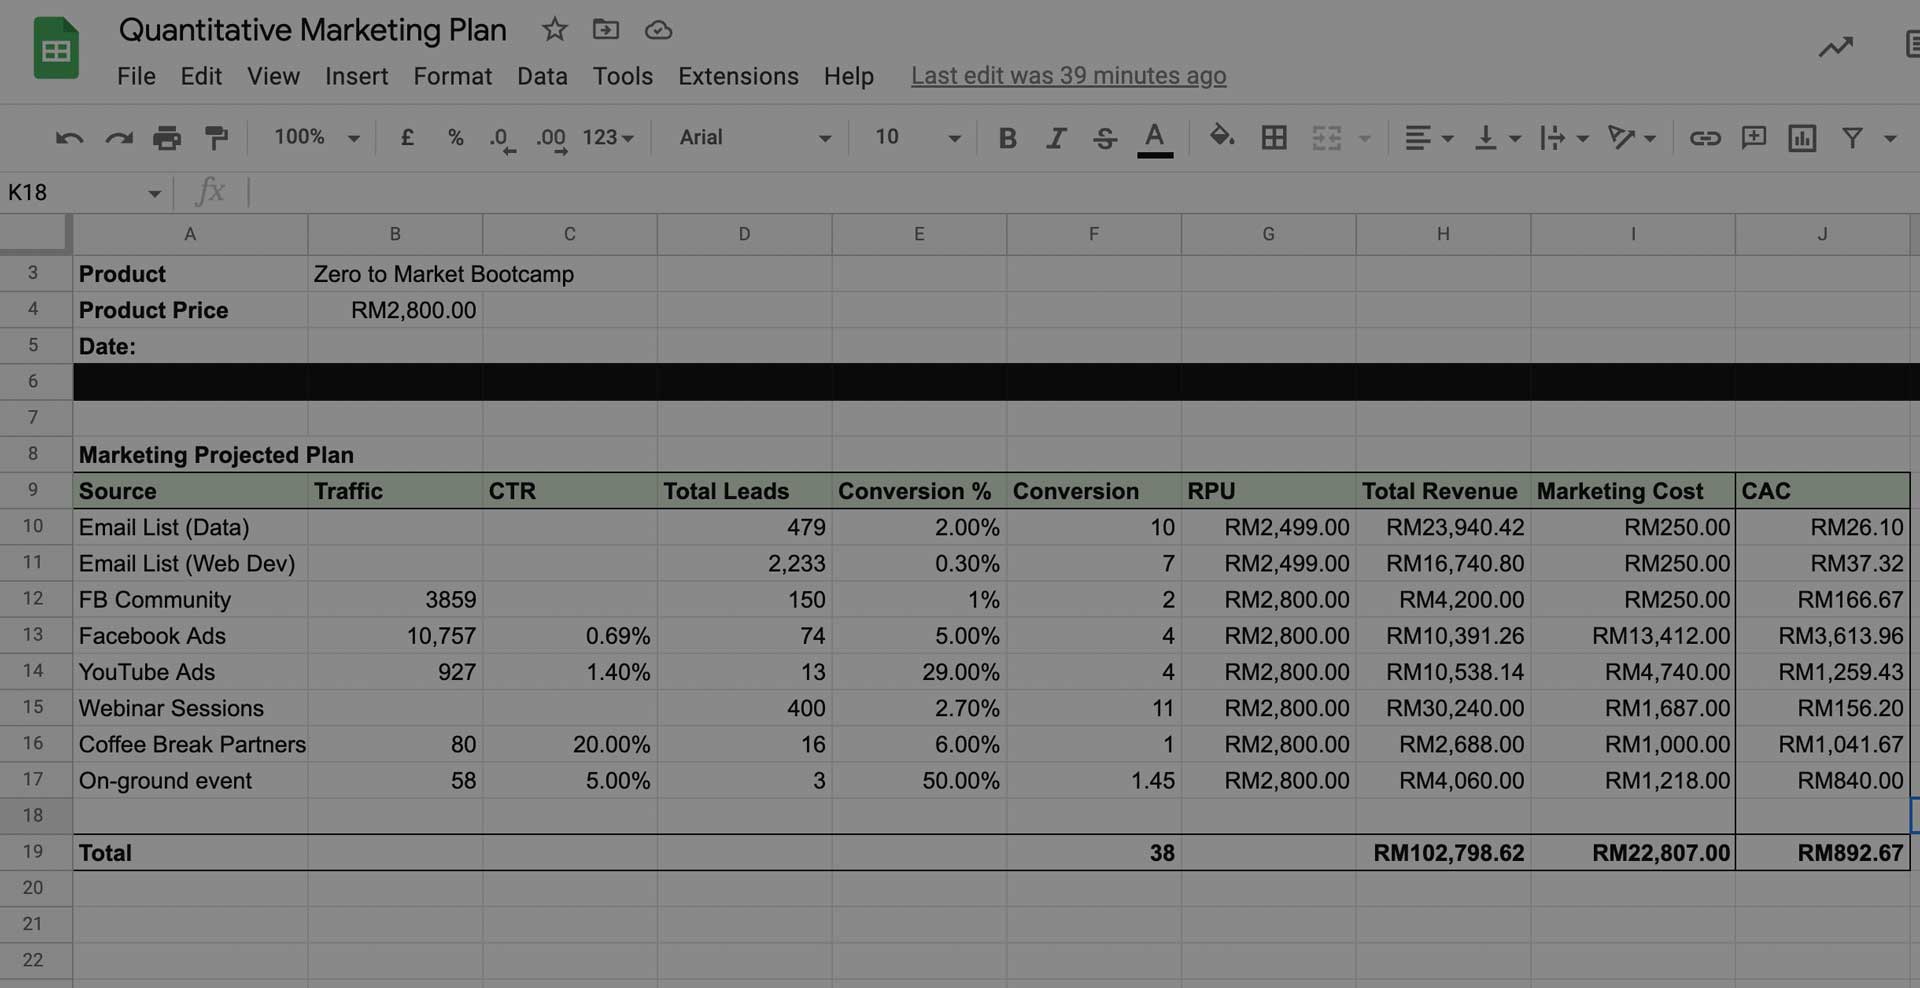Click the Last edit link
1920x988 pixels.
tap(1068, 76)
